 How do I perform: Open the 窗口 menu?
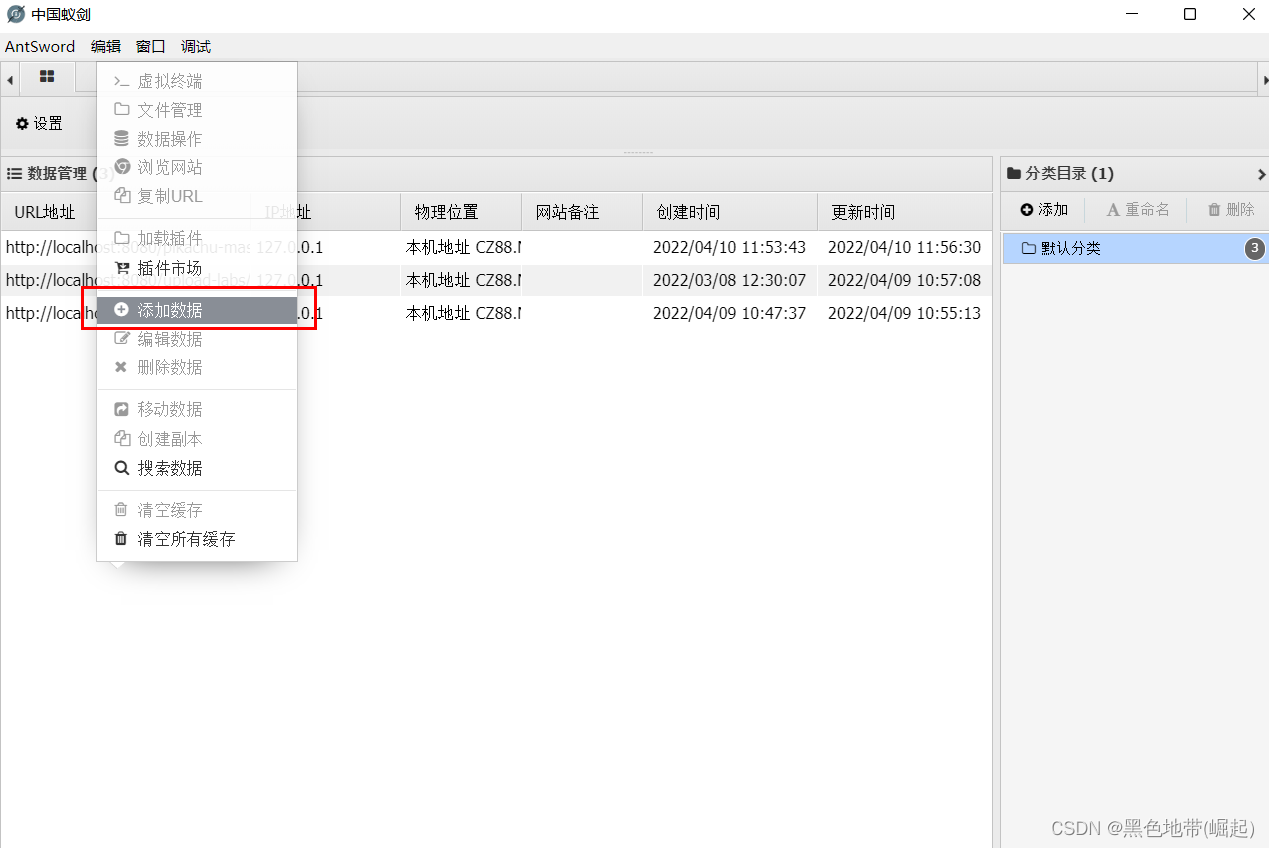click(150, 46)
